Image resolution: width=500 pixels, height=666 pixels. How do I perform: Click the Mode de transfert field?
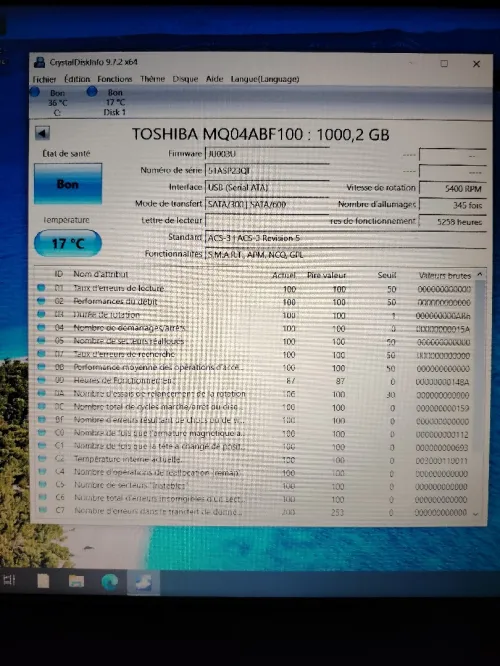pos(267,204)
